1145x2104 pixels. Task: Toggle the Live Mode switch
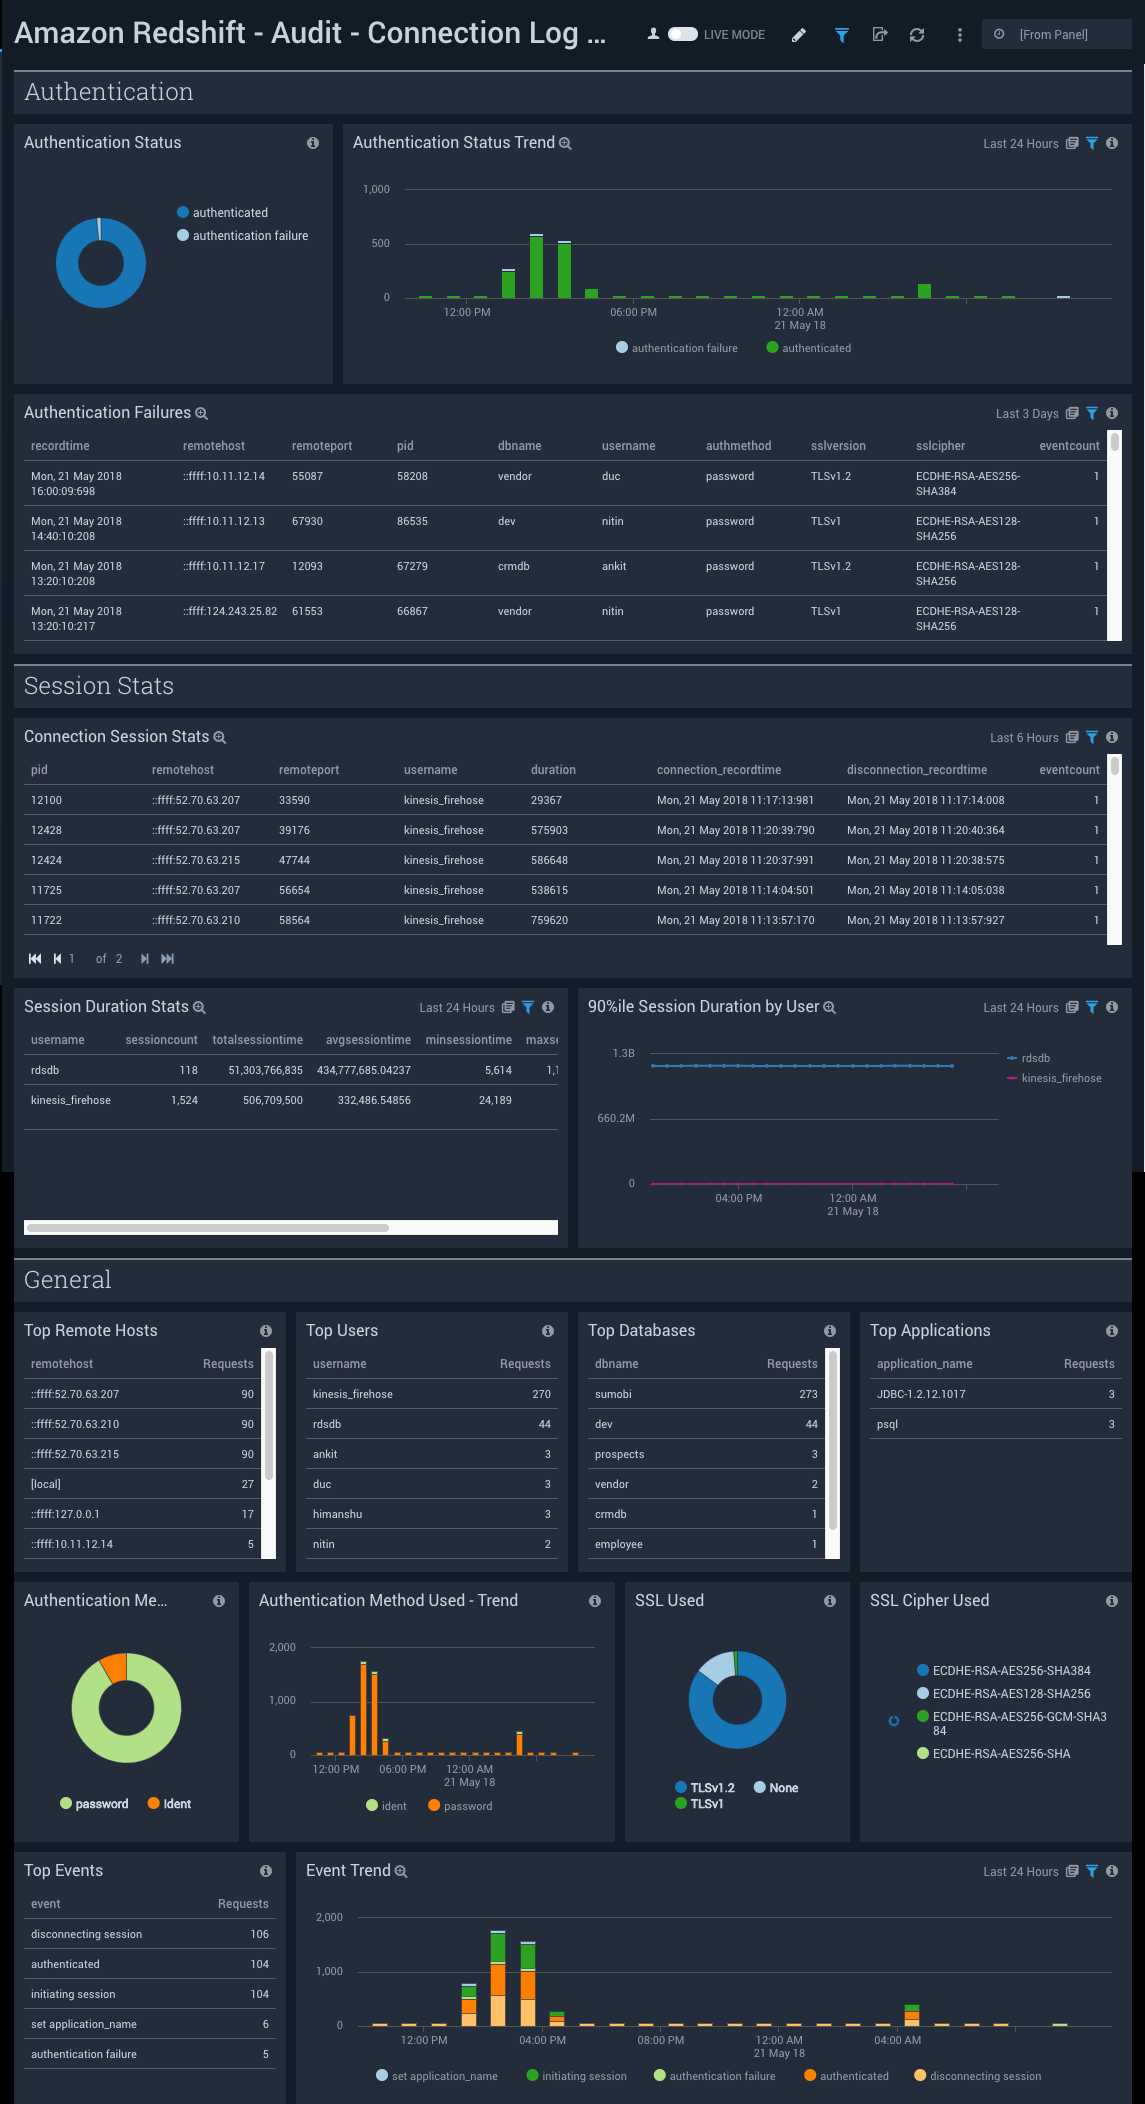[682, 35]
